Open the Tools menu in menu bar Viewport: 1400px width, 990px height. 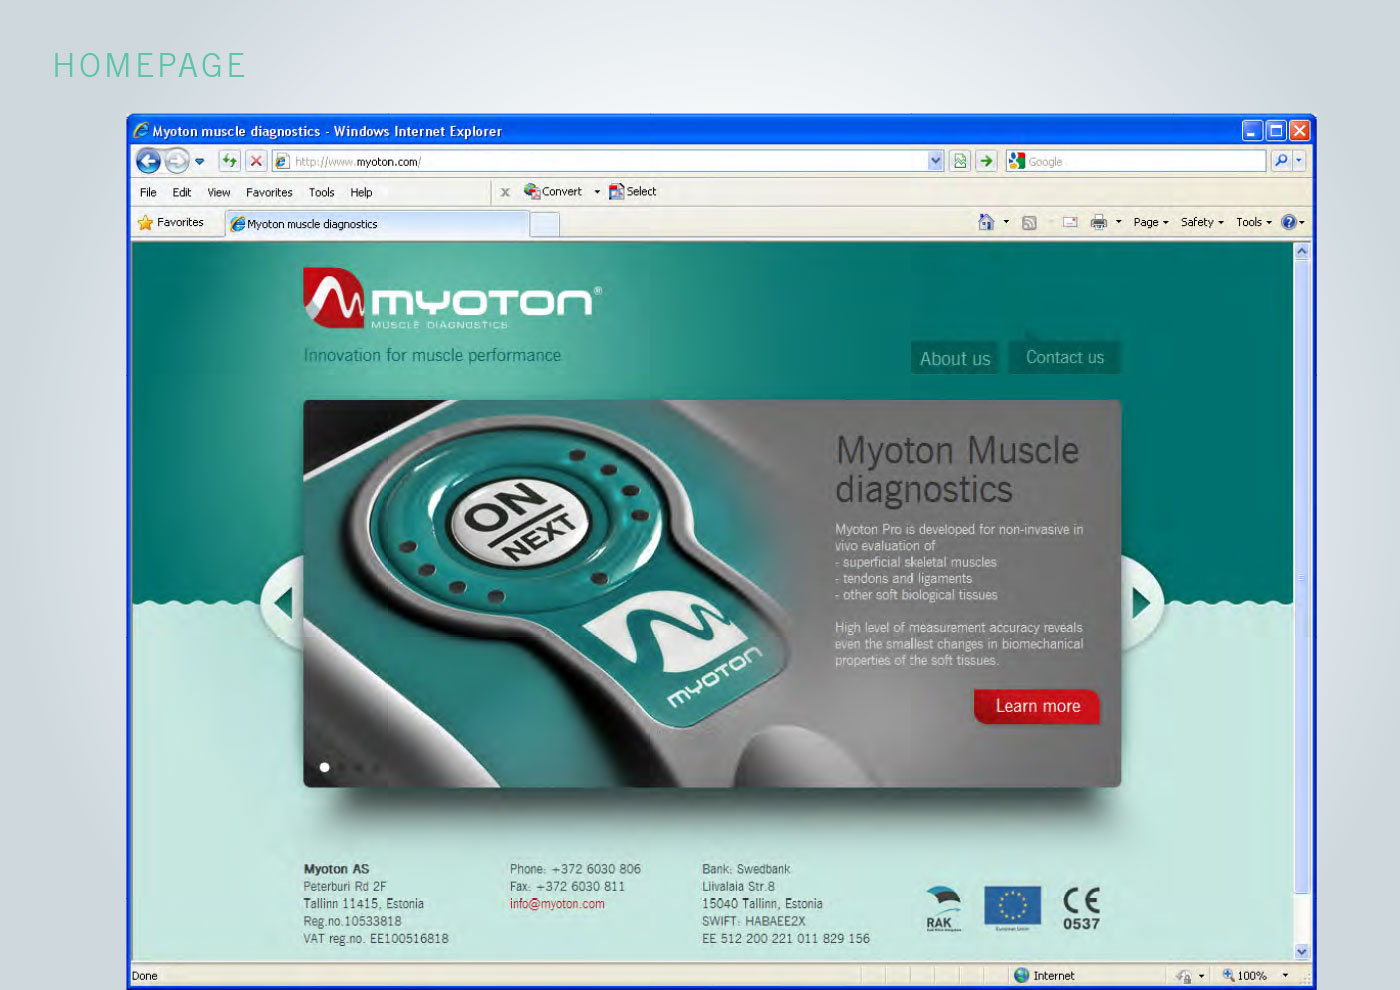pos(322,193)
